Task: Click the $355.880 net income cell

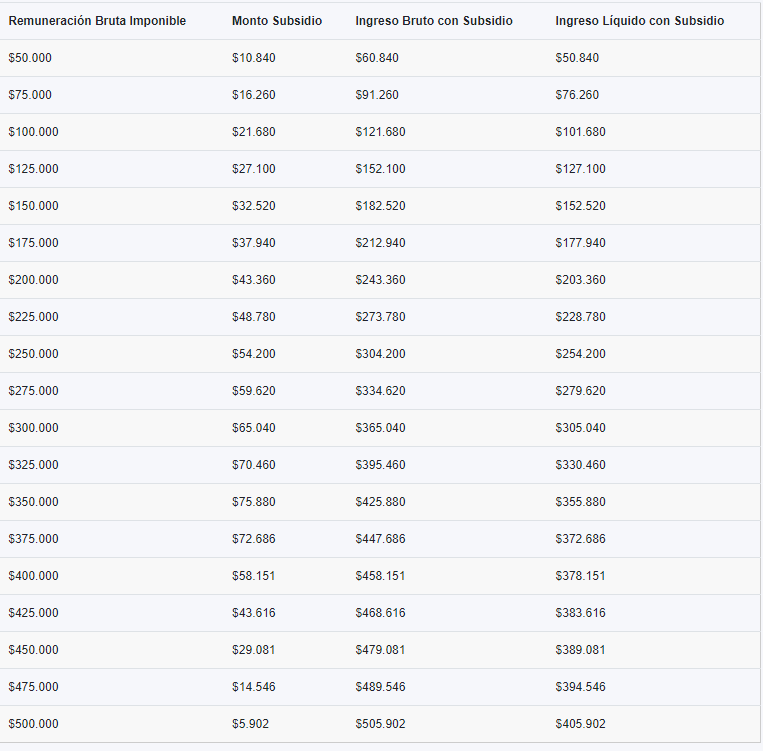Action: tap(580, 502)
